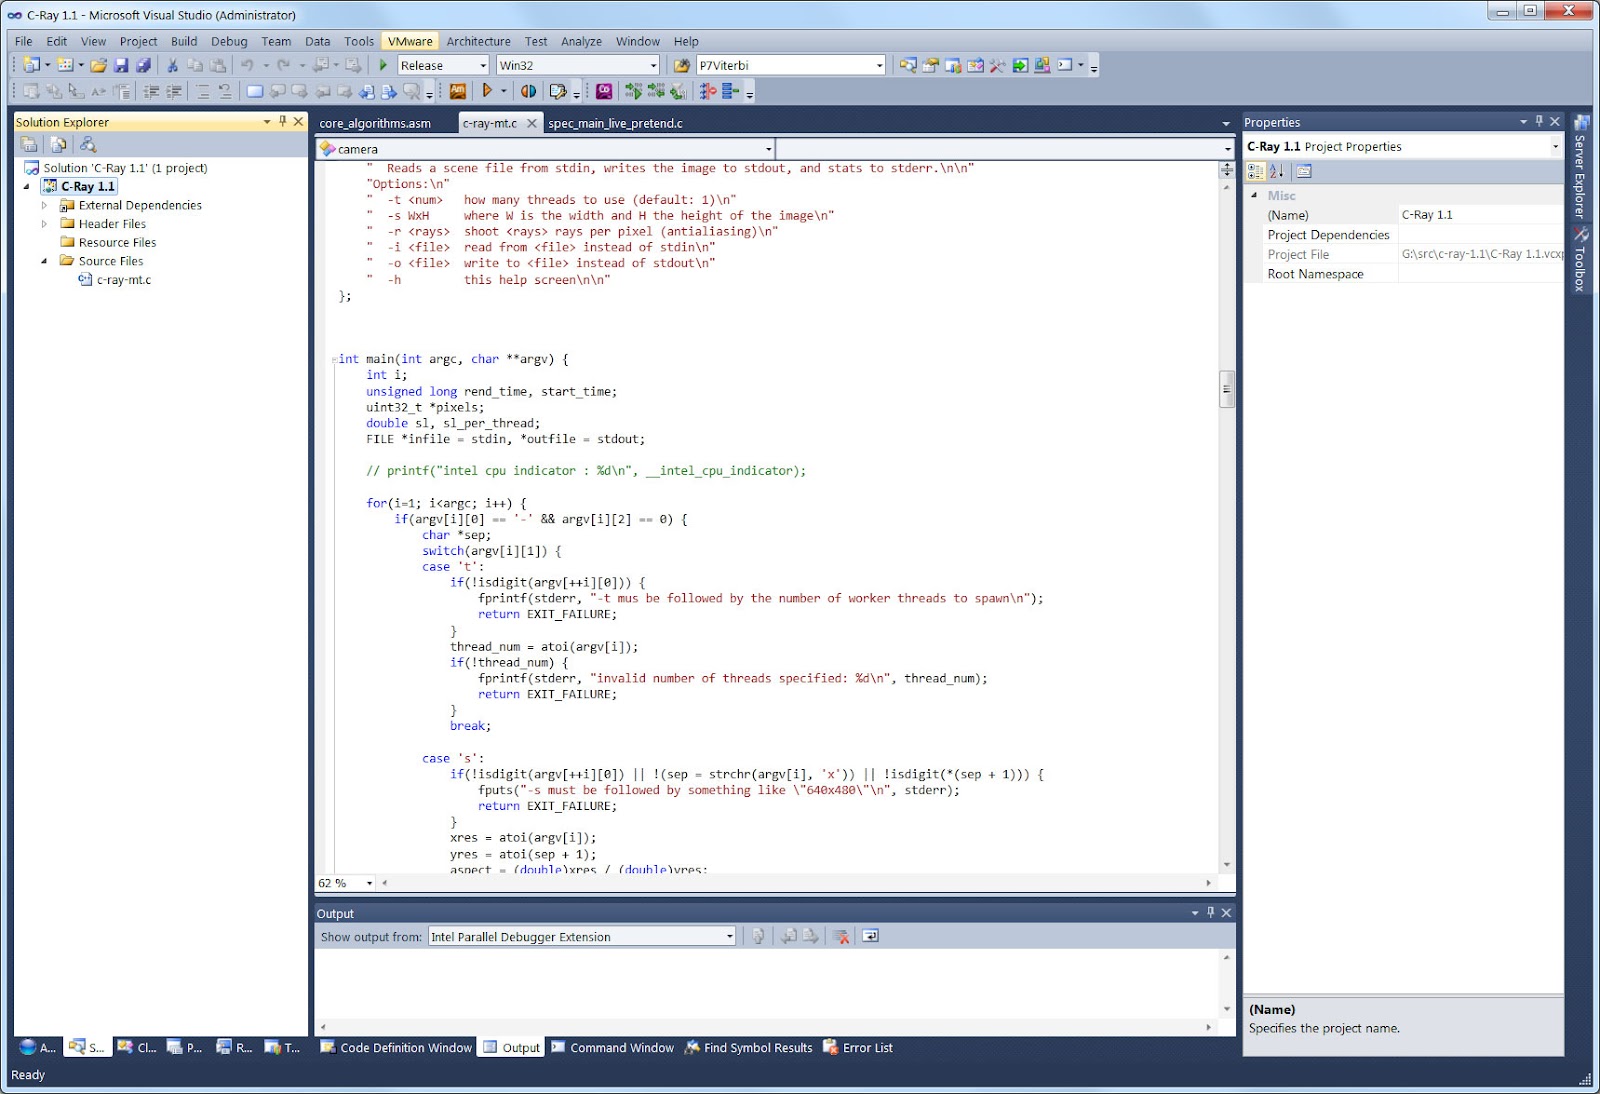Open the Show output from dropdown
Image resolution: width=1600 pixels, height=1094 pixels.
729,936
